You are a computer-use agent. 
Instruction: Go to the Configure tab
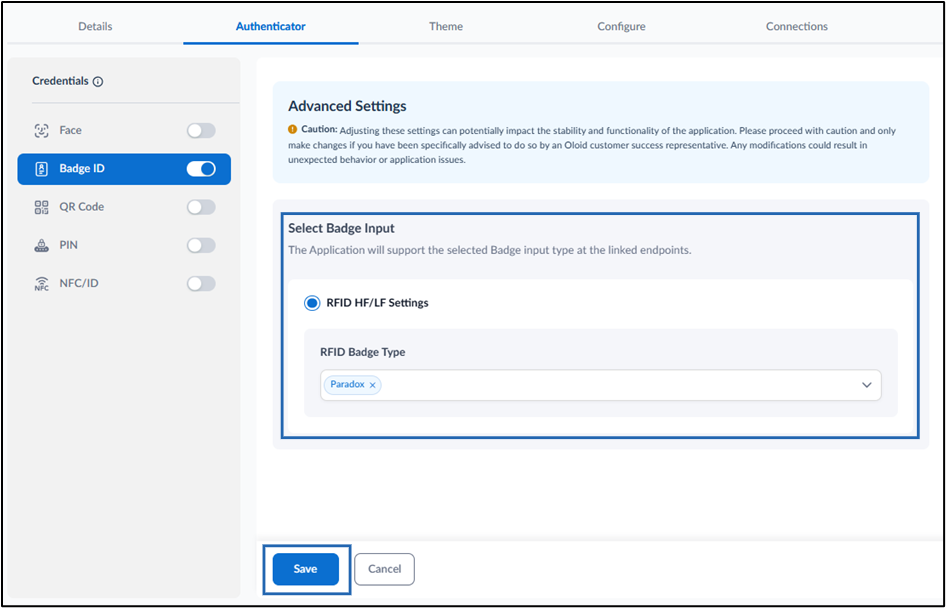[x=621, y=27]
